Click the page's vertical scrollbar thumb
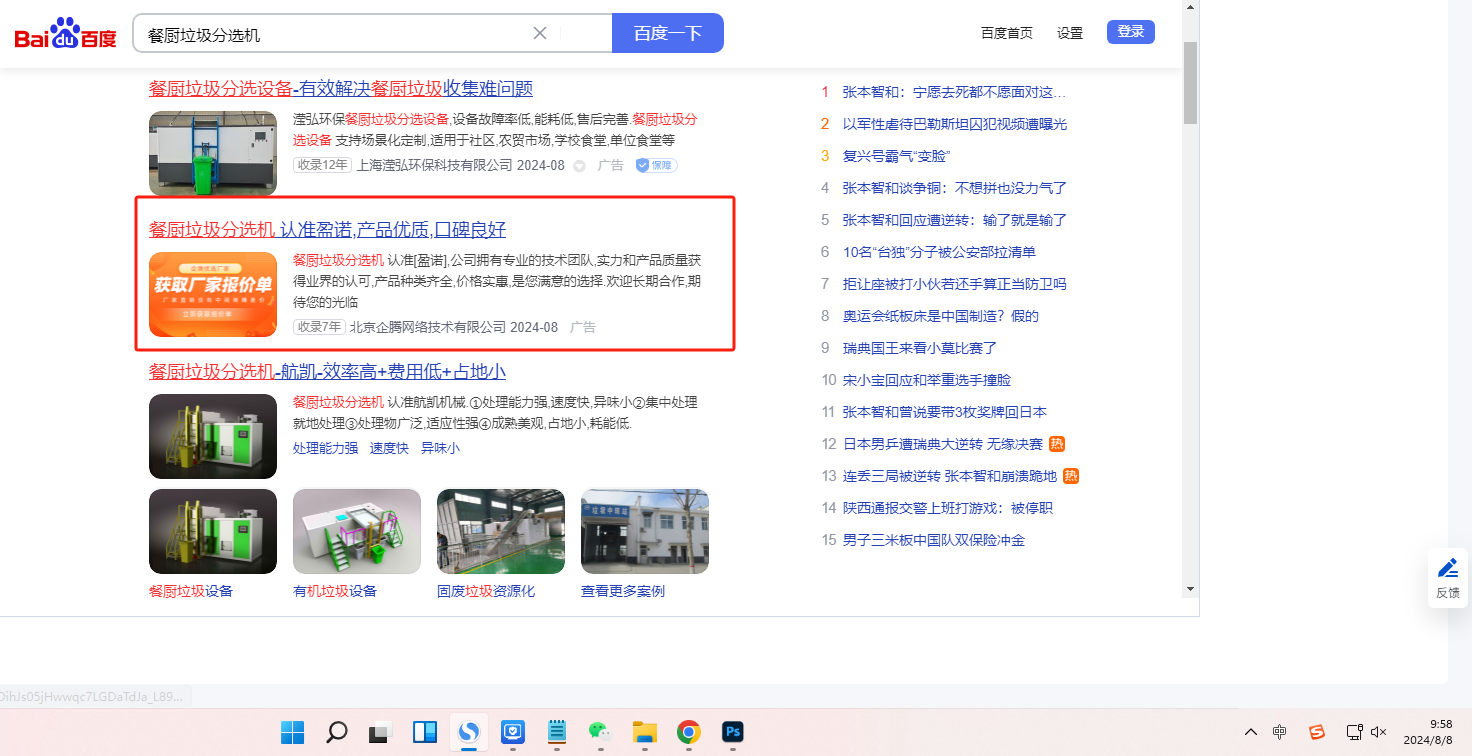The image size is (1472, 756). coord(1190,82)
